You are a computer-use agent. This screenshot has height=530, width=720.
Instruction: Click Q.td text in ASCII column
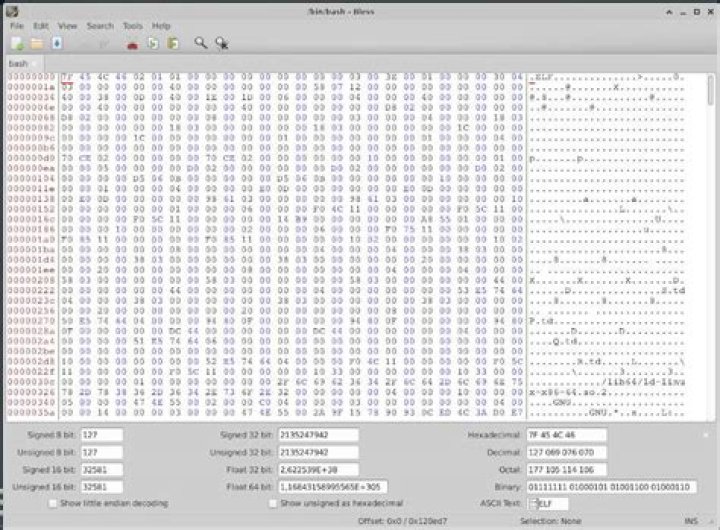click(565, 341)
